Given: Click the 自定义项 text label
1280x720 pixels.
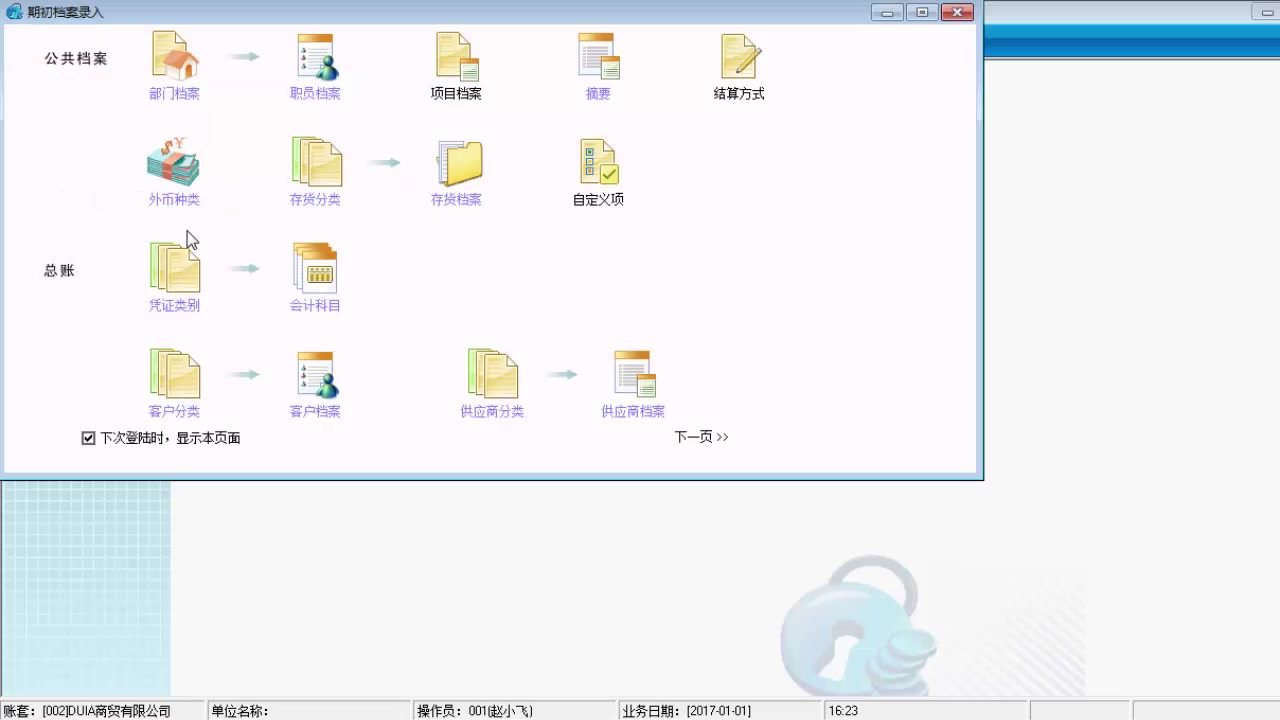Looking at the screenshot, I should pyautogui.click(x=598, y=200).
